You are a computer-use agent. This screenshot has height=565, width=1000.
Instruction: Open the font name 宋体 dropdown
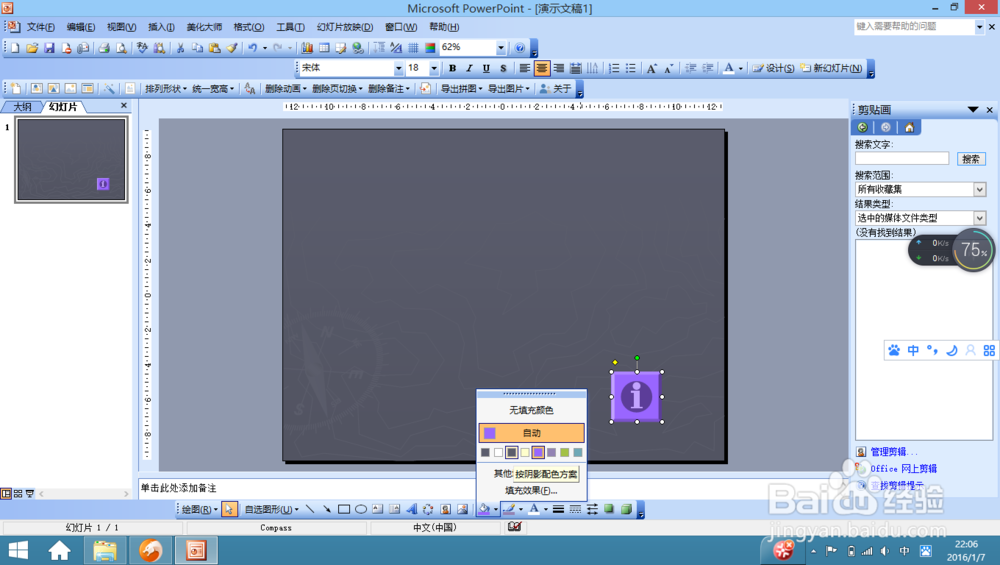click(x=399, y=68)
